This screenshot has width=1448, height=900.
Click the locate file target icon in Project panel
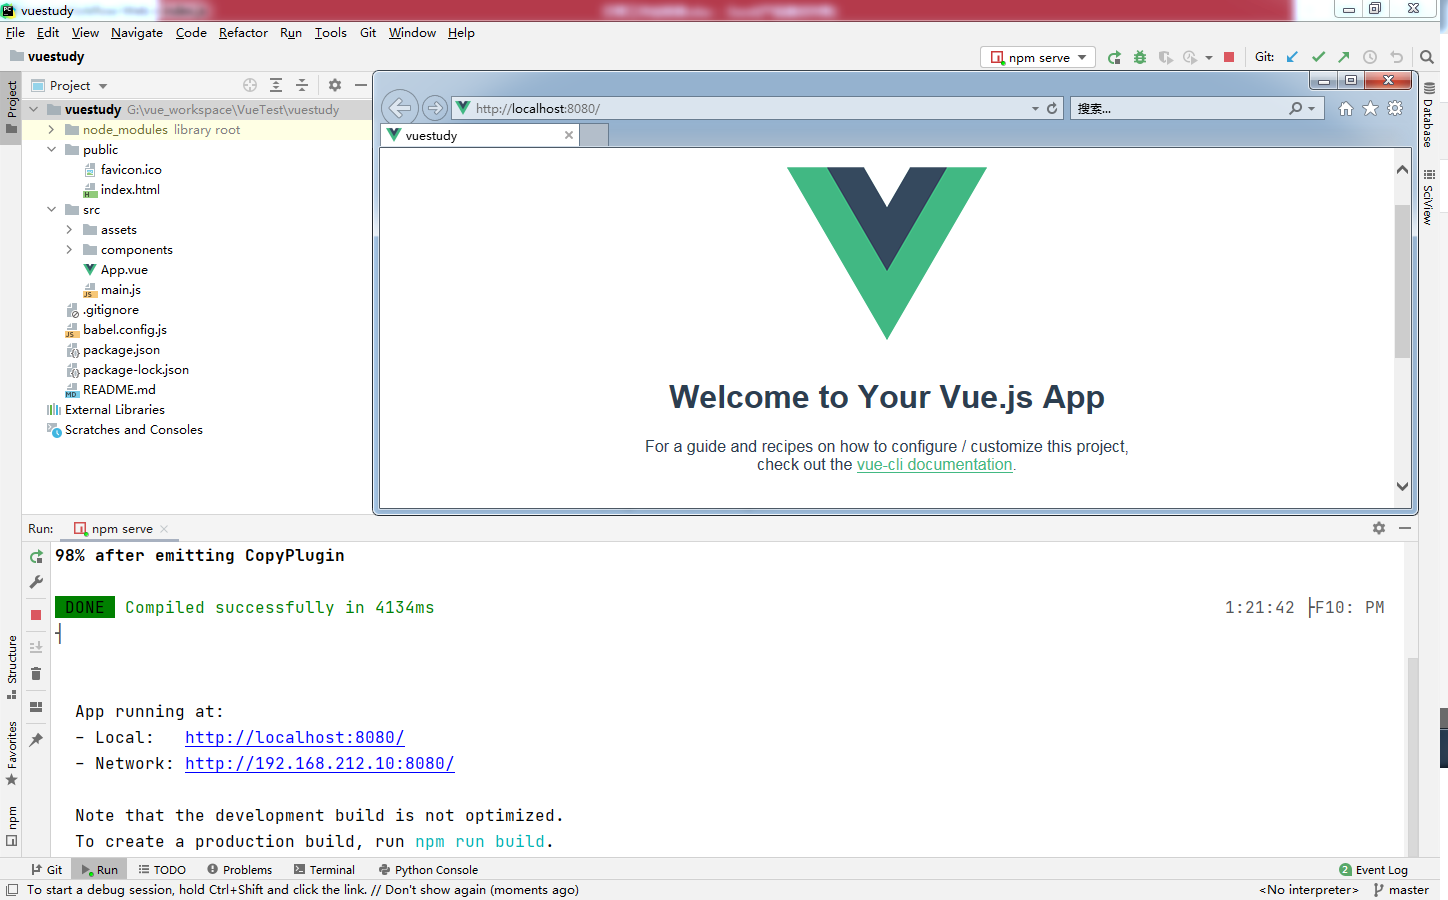[250, 85]
